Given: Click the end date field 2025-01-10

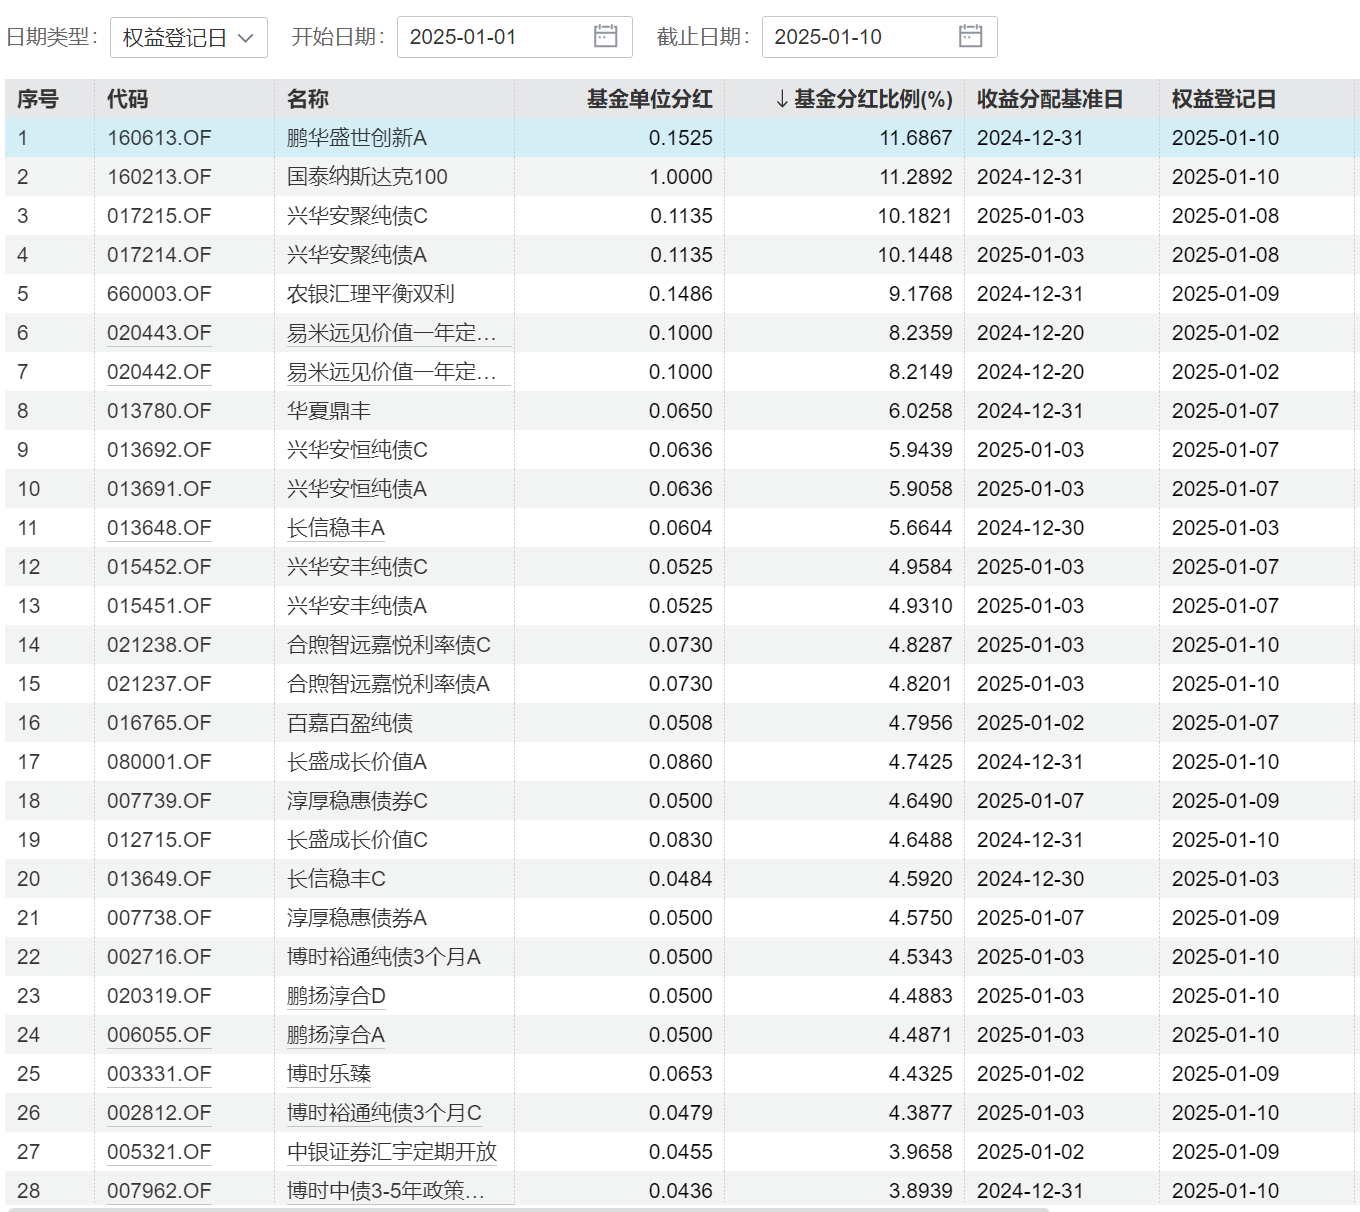Looking at the screenshot, I should click(x=879, y=37).
